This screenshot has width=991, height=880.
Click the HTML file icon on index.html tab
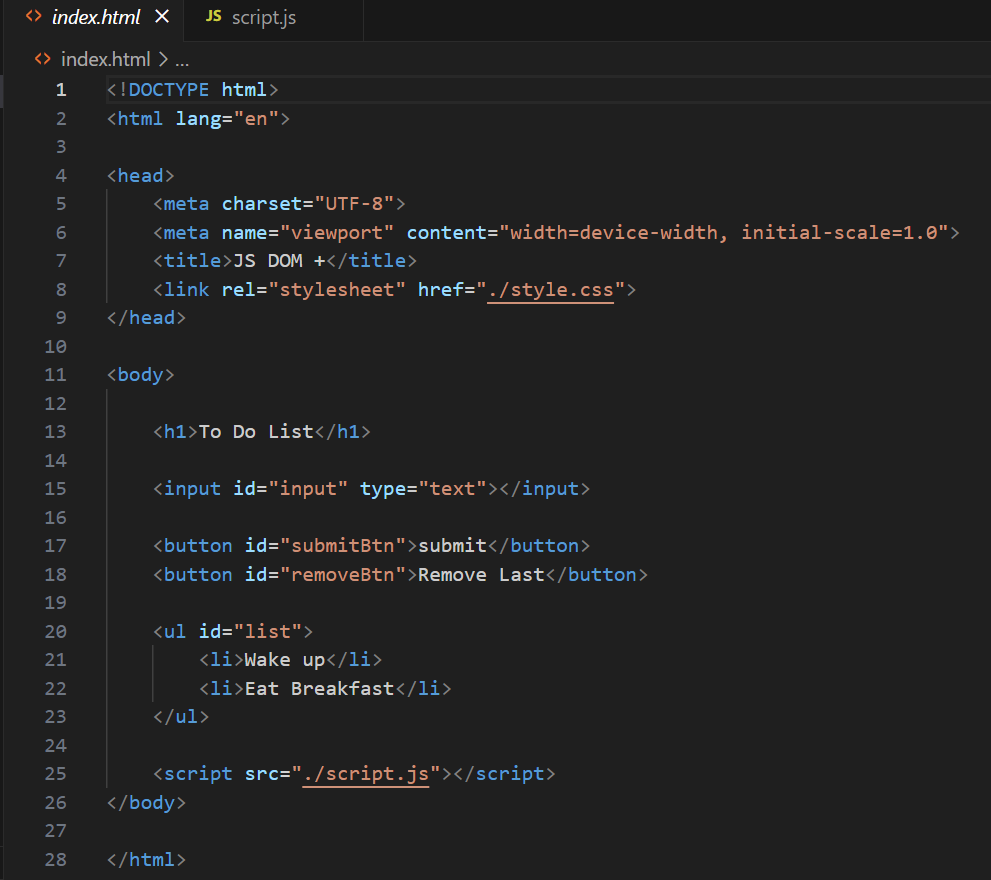pyautogui.click(x=33, y=17)
